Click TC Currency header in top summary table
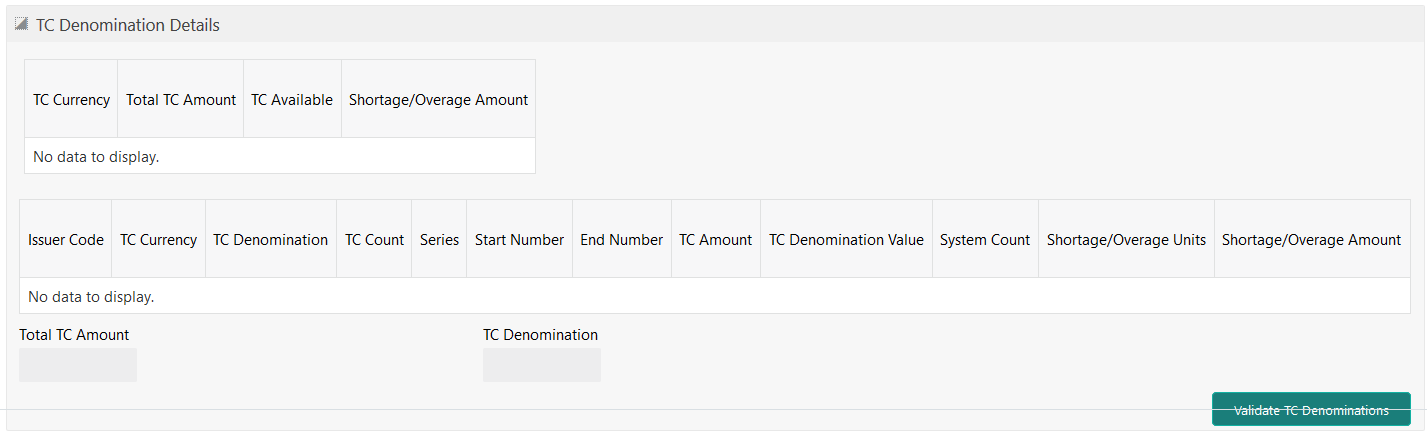This screenshot has height=435, width=1427. tap(71, 100)
